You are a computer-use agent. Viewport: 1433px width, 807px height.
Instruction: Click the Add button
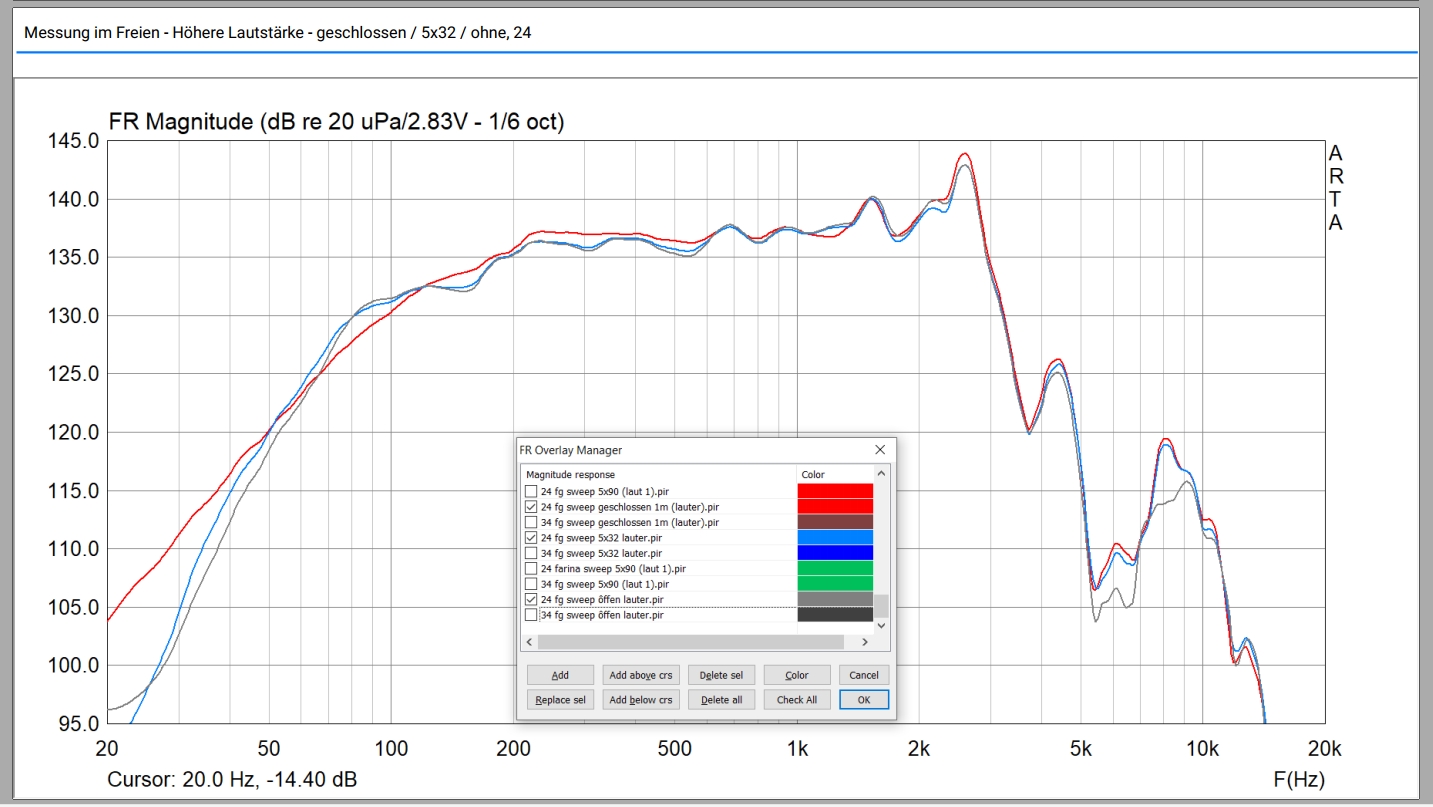[x=560, y=675]
